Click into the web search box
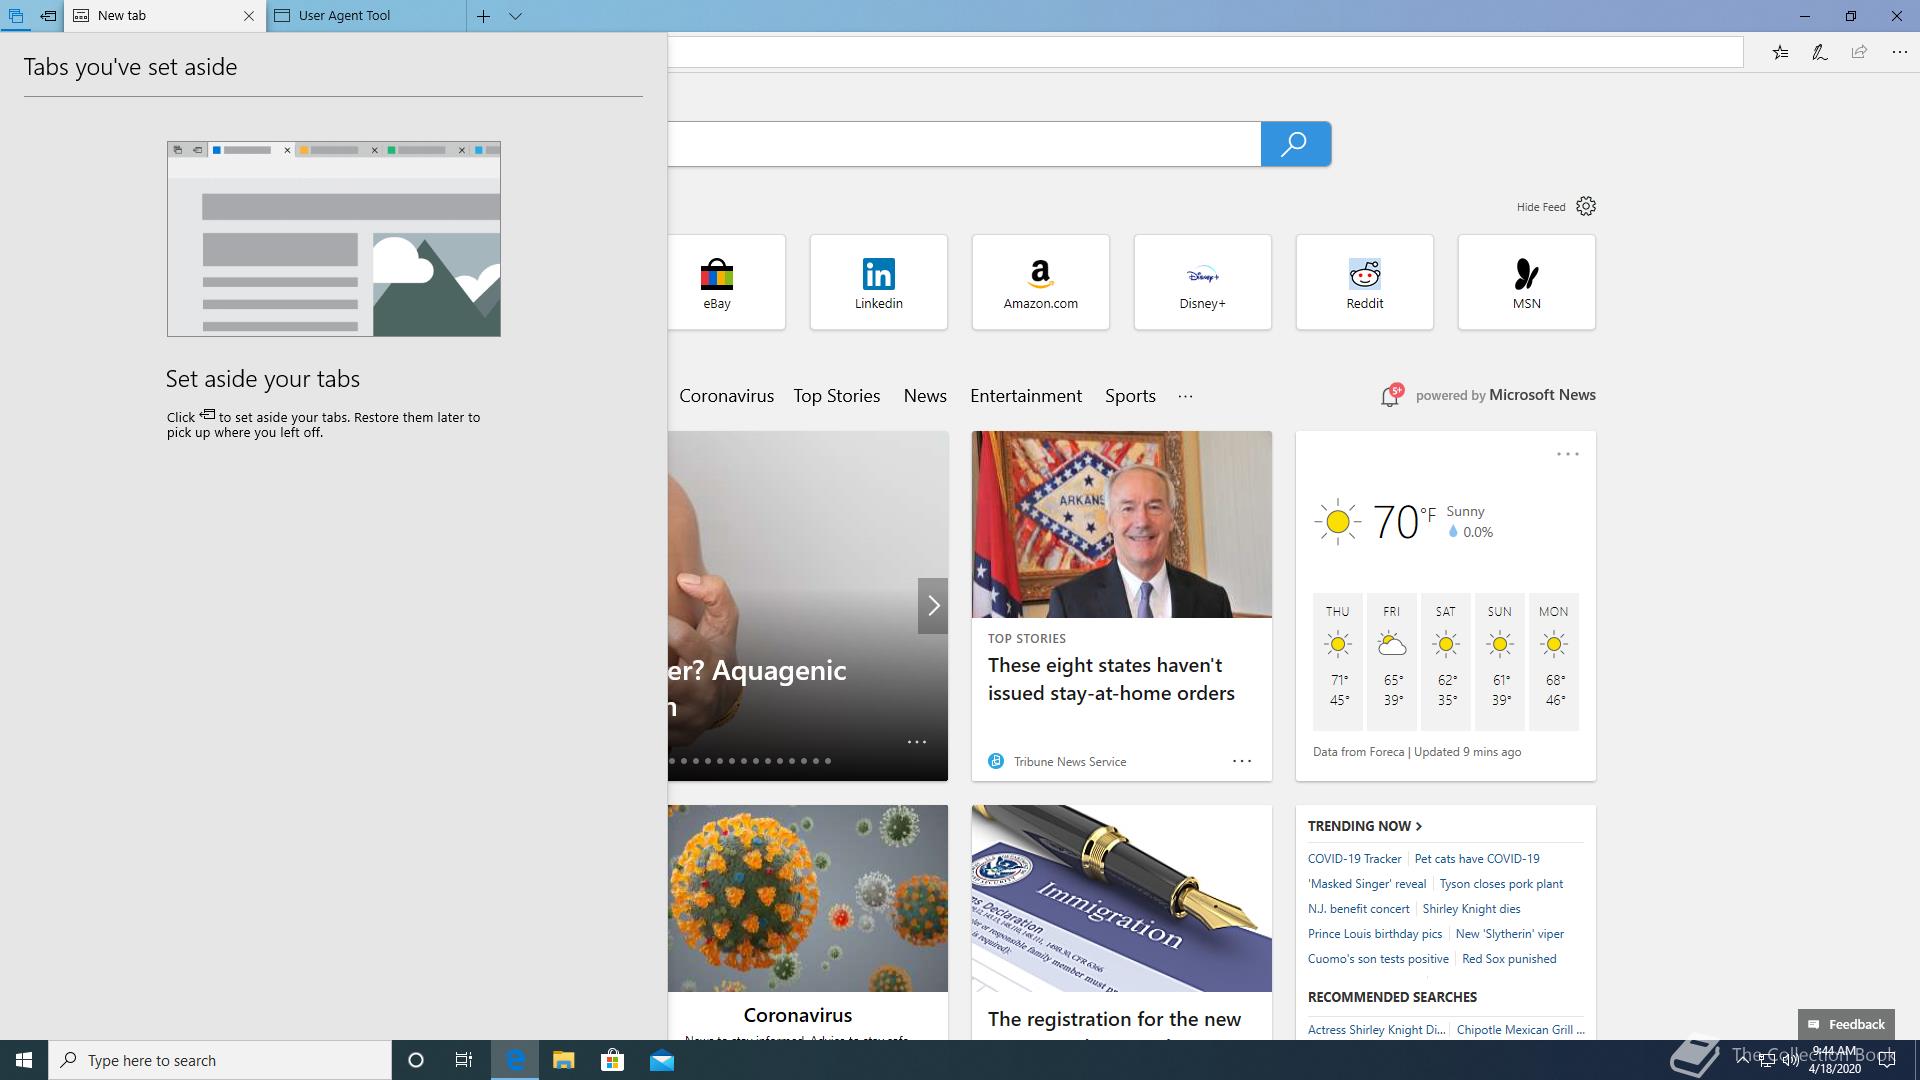The width and height of the screenshot is (1920, 1080). coord(964,144)
